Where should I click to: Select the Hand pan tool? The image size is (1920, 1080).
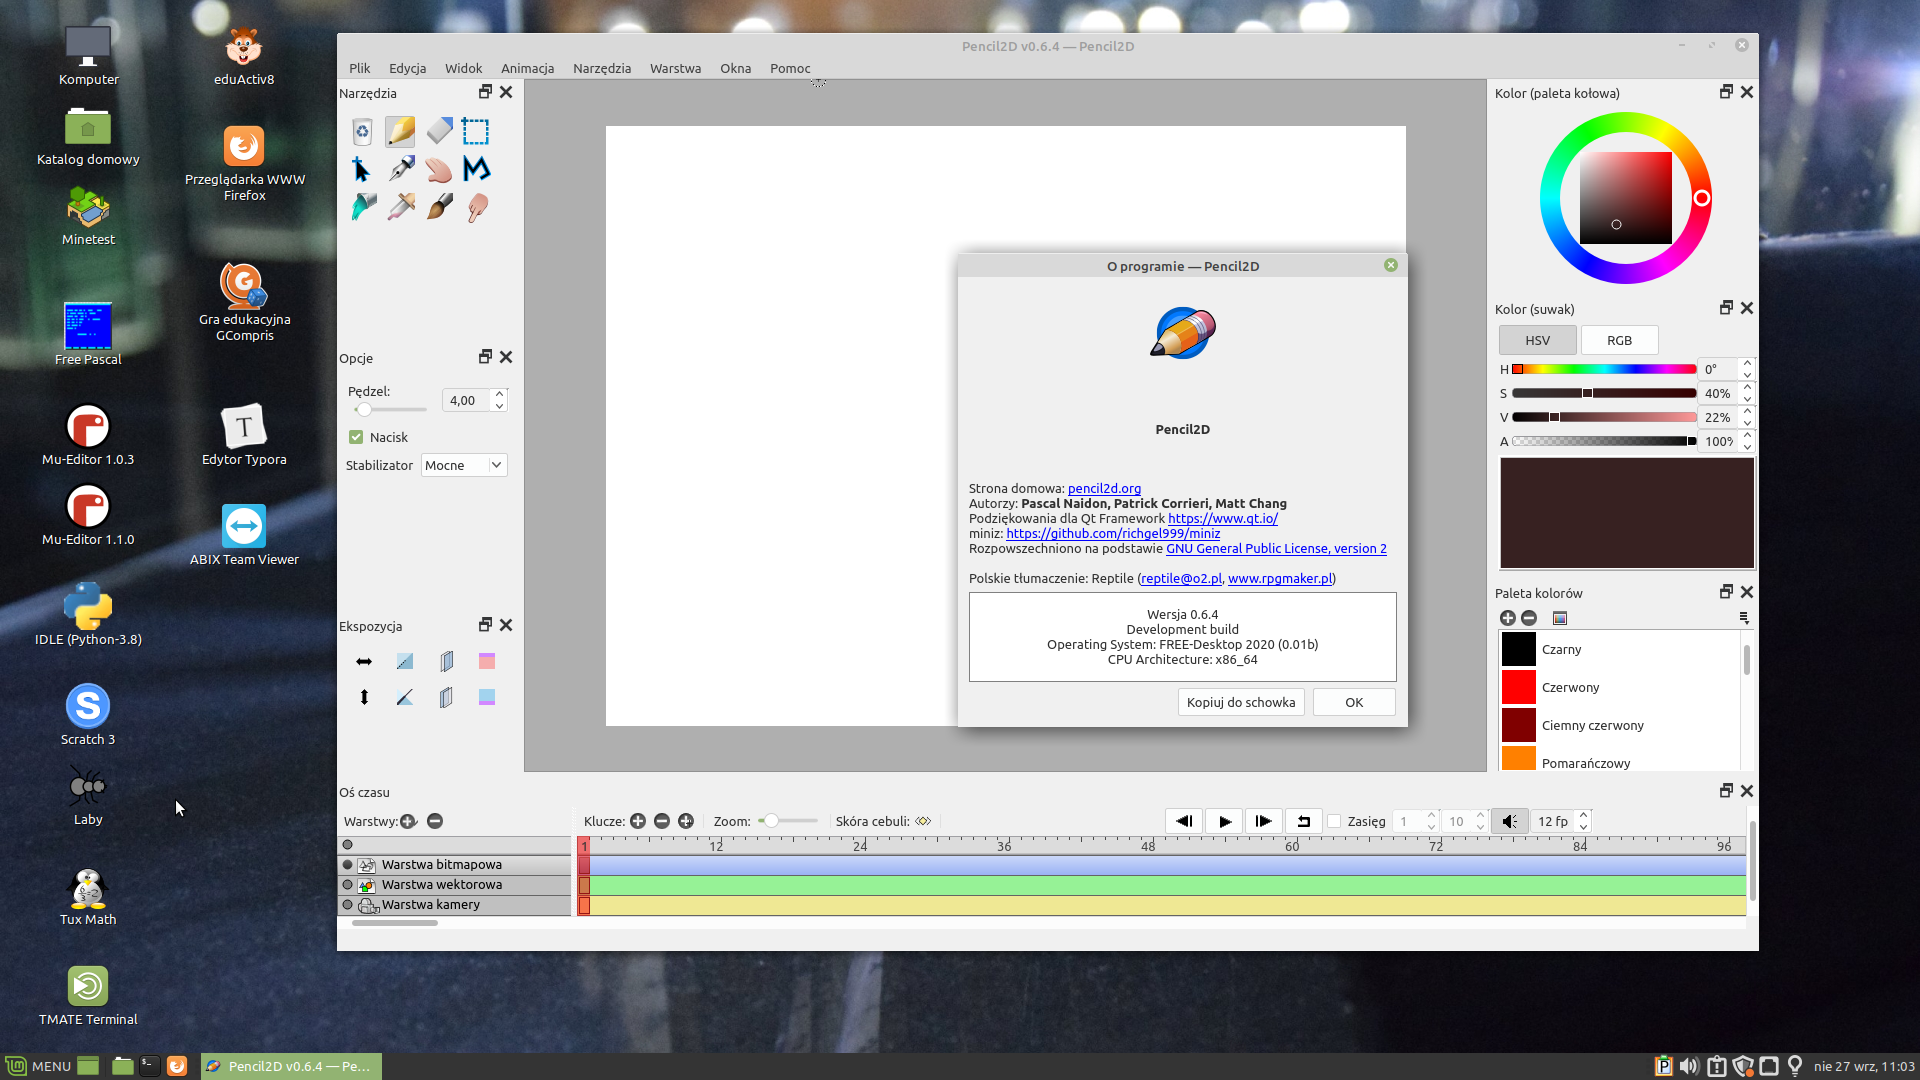439,169
